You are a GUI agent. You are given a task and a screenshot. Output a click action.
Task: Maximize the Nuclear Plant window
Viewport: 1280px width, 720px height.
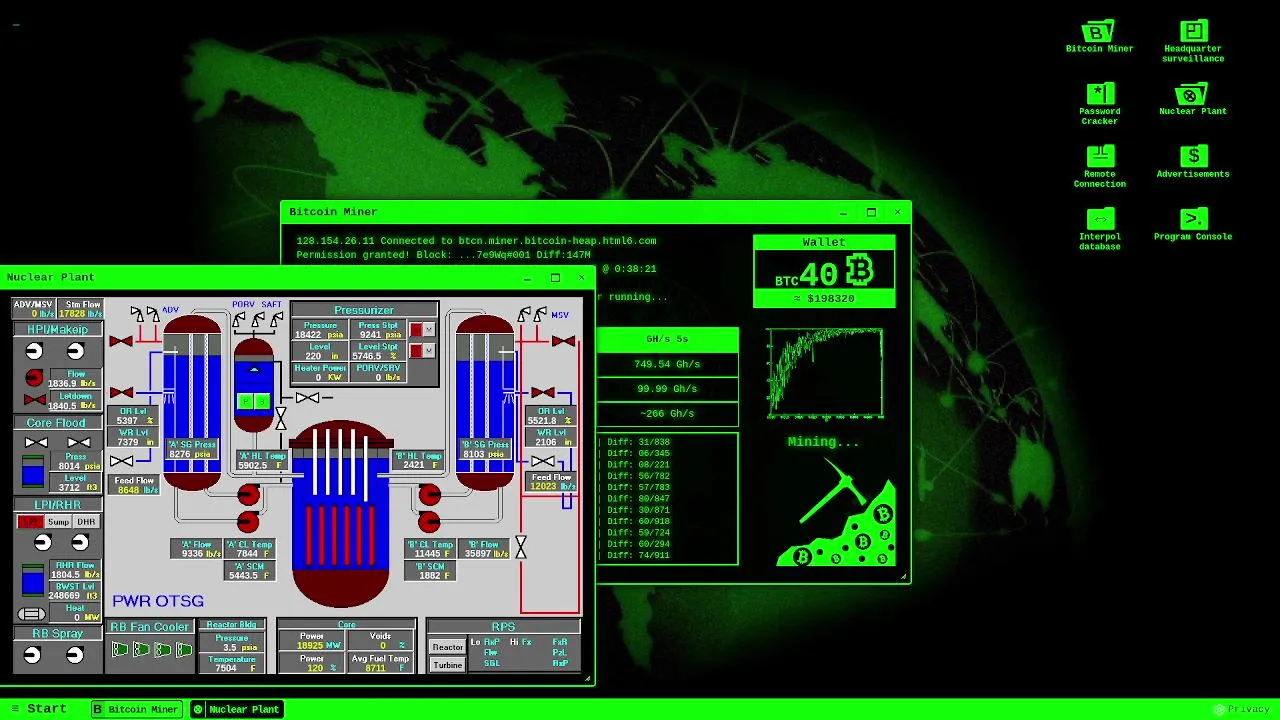[555, 277]
